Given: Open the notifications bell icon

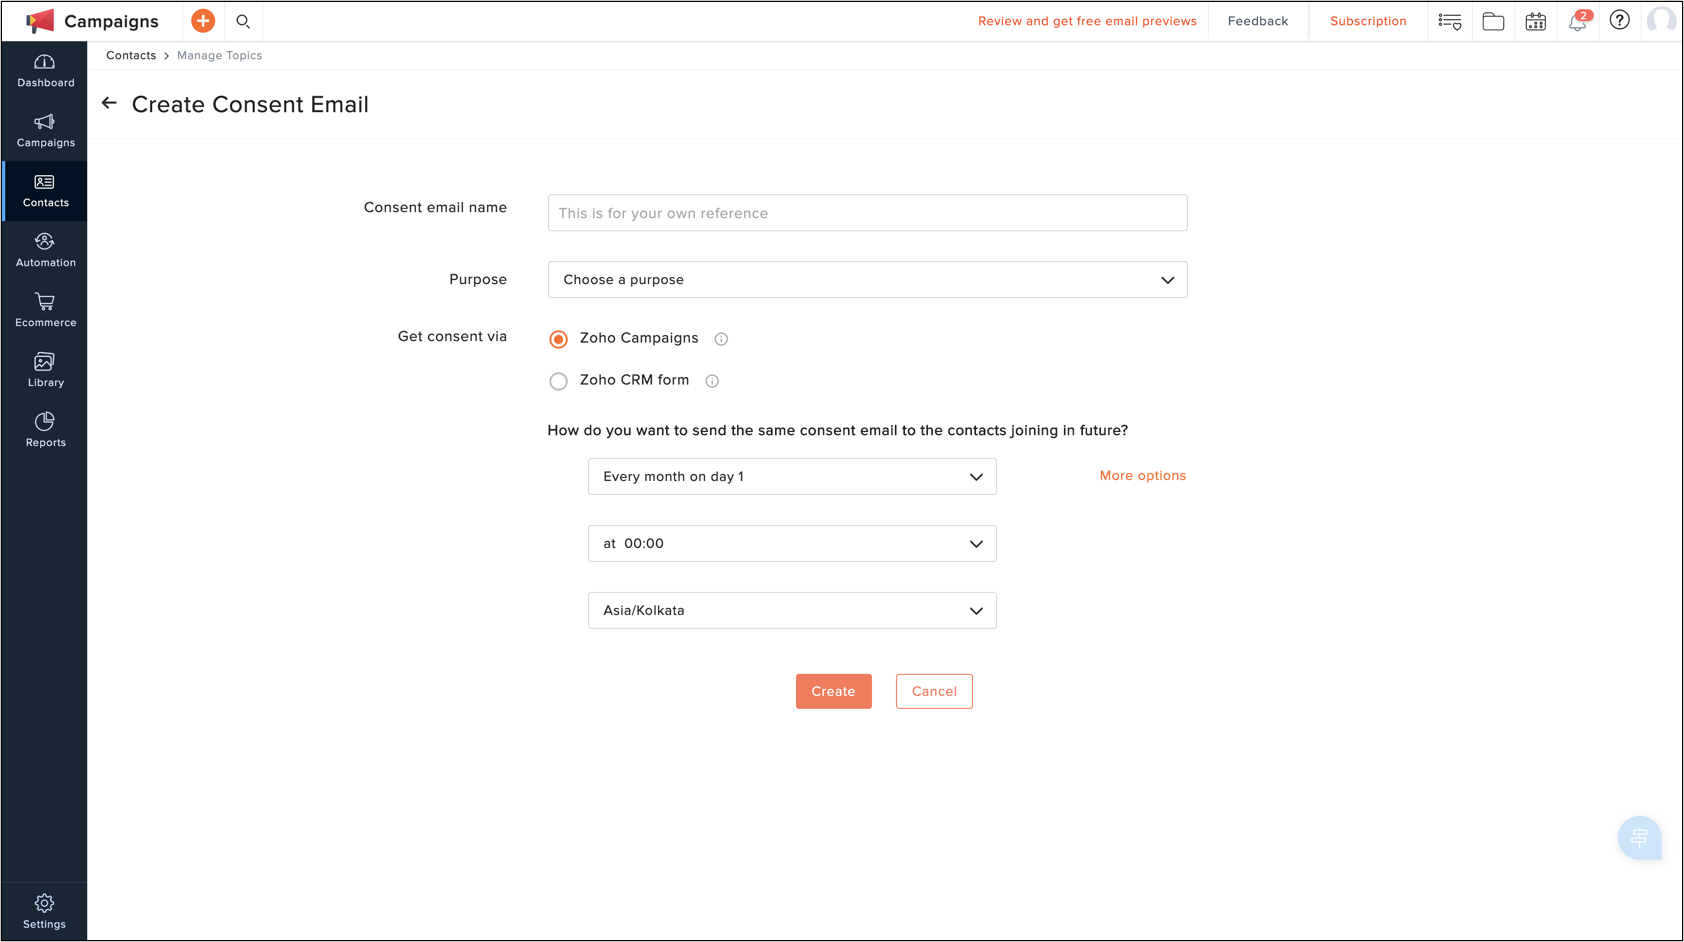Looking at the screenshot, I should pos(1578,21).
